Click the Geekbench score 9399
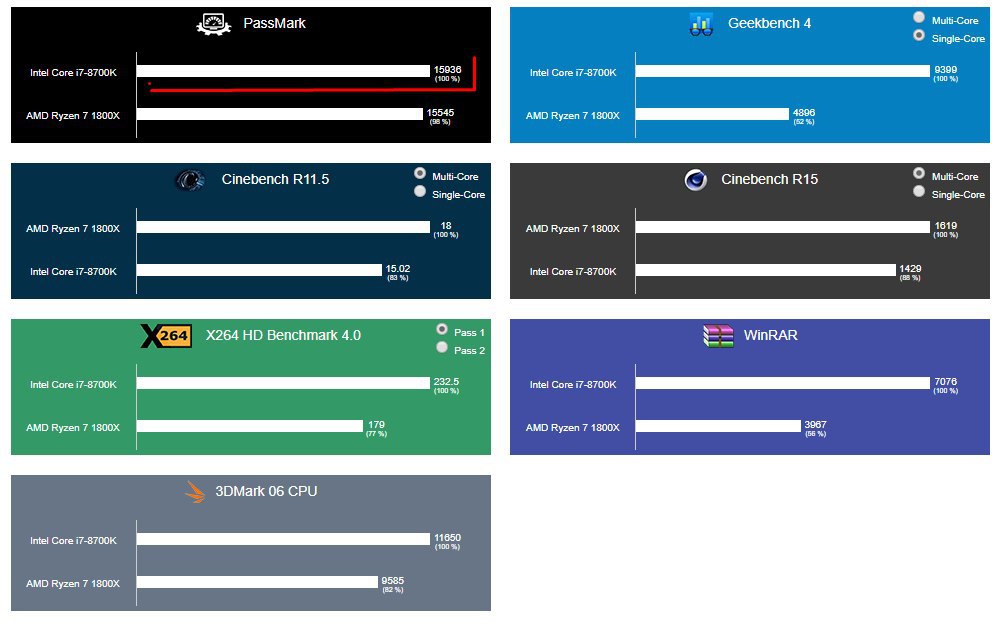This screenshot has height=641, width=1007. click(x=945, y=70)
